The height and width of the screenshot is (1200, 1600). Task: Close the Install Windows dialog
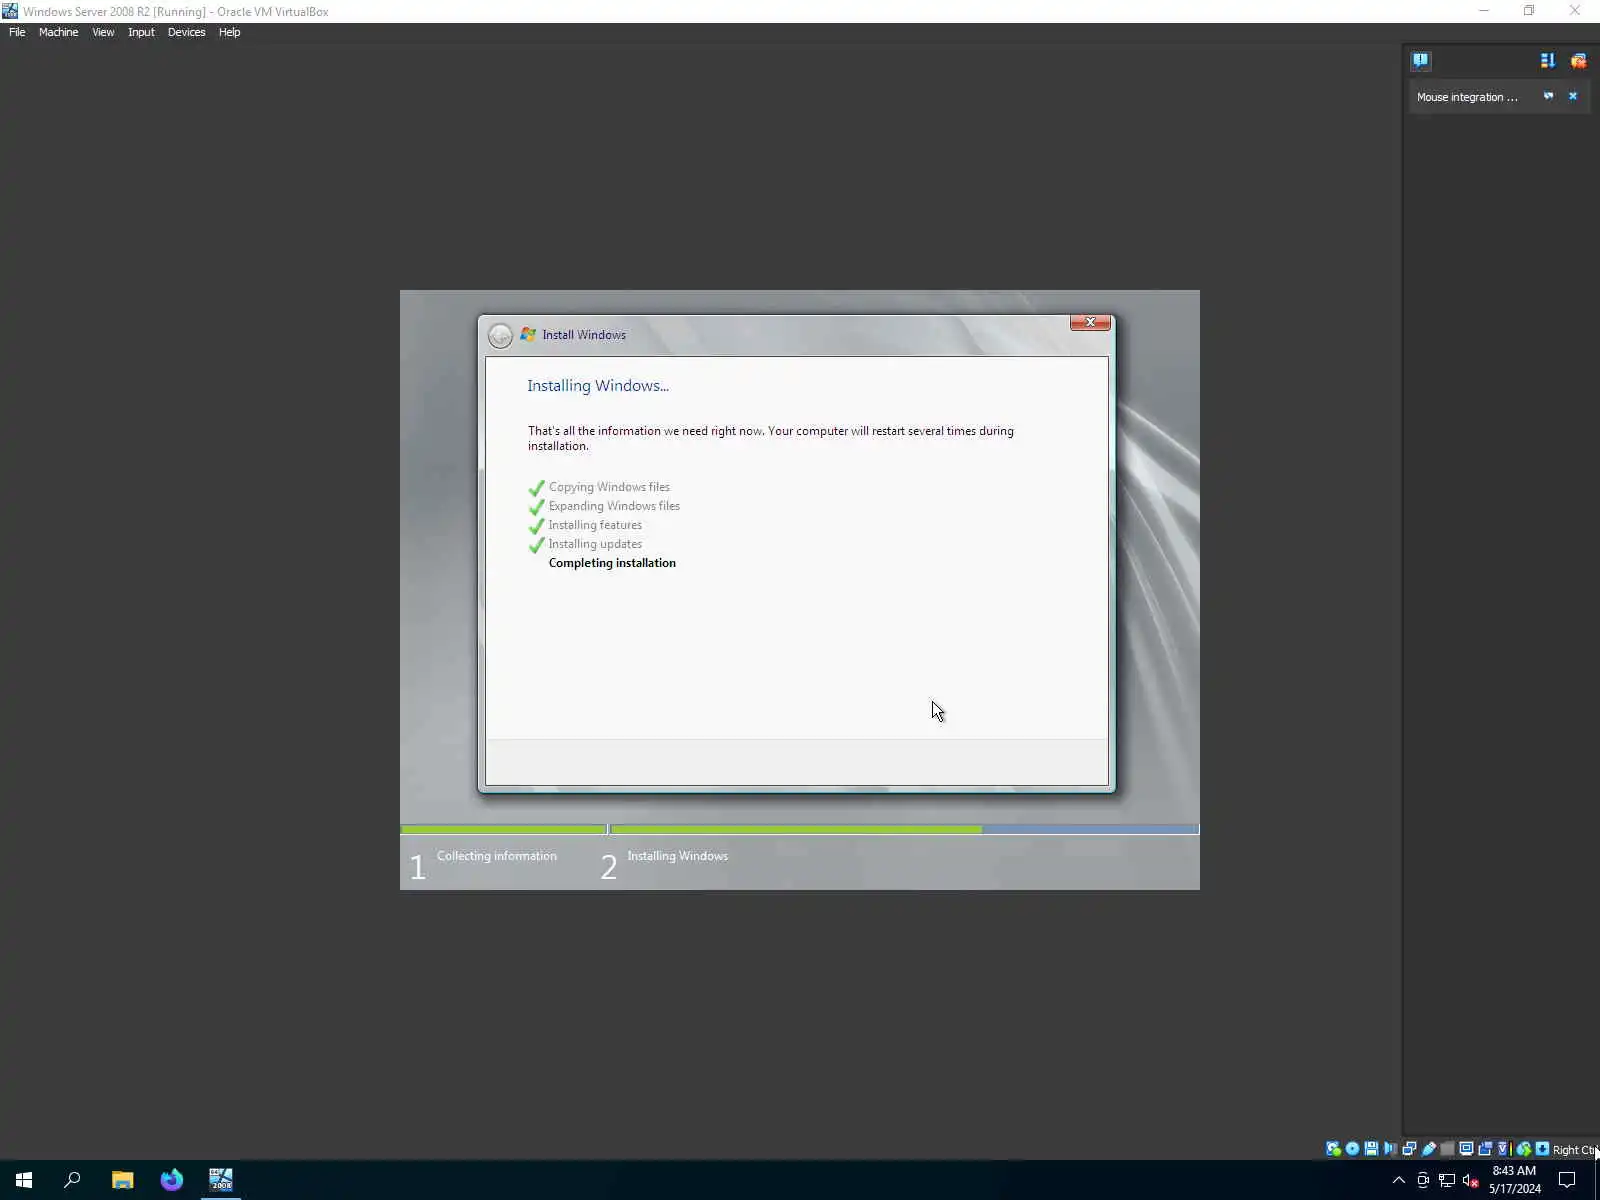[x=1090, y=322]
